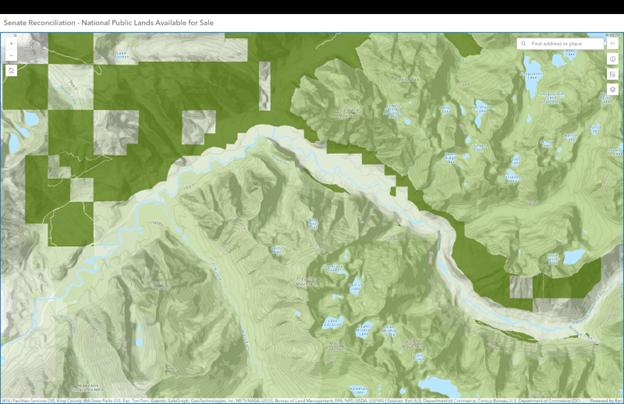Click the small blue lake at far left
The width and height of the screenshot is (624, 404).
coord(30,119)
